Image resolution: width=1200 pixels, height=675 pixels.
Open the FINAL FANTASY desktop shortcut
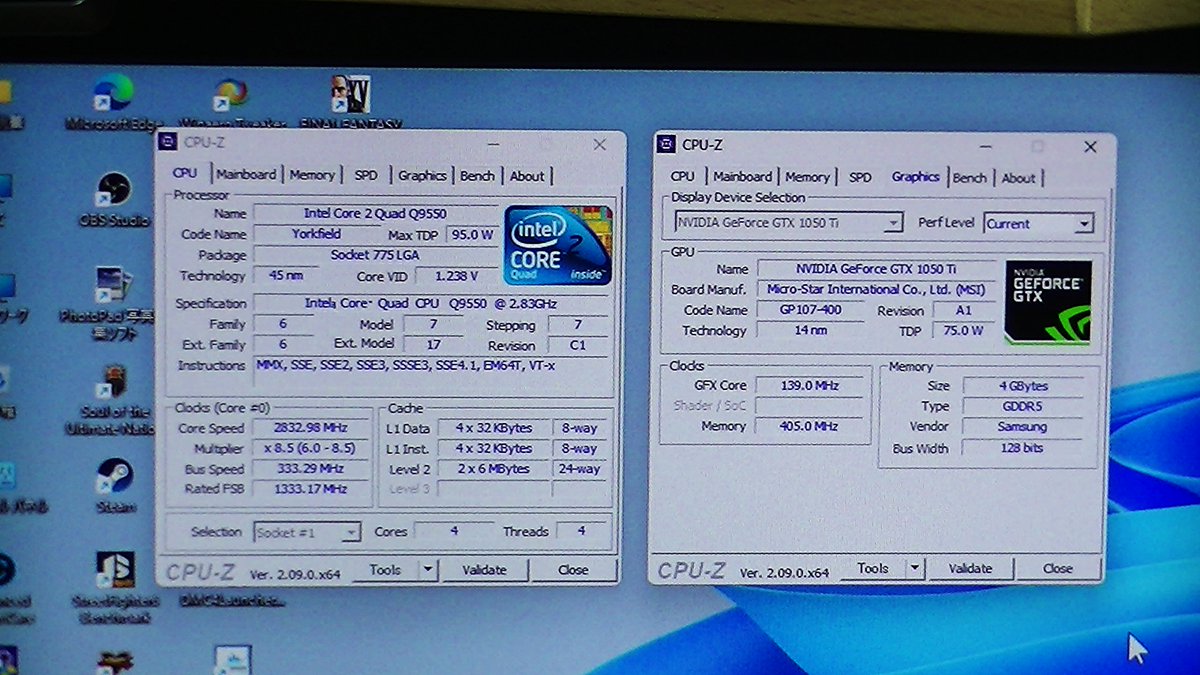[351, 102]
